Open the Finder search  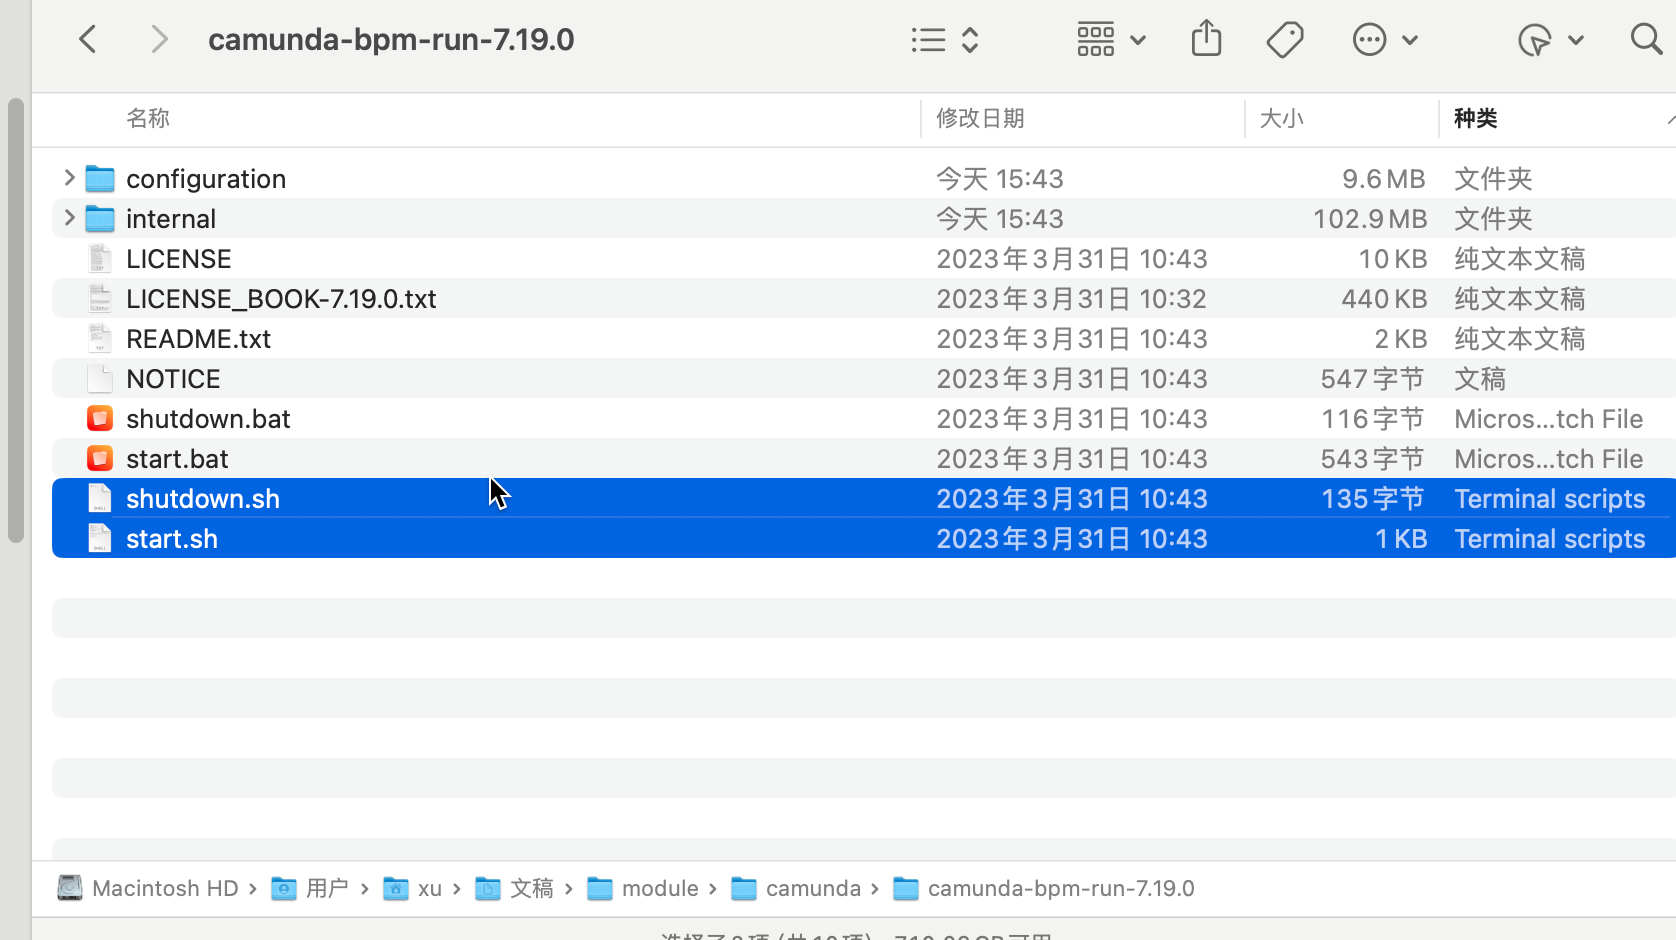click(1646, 40)
